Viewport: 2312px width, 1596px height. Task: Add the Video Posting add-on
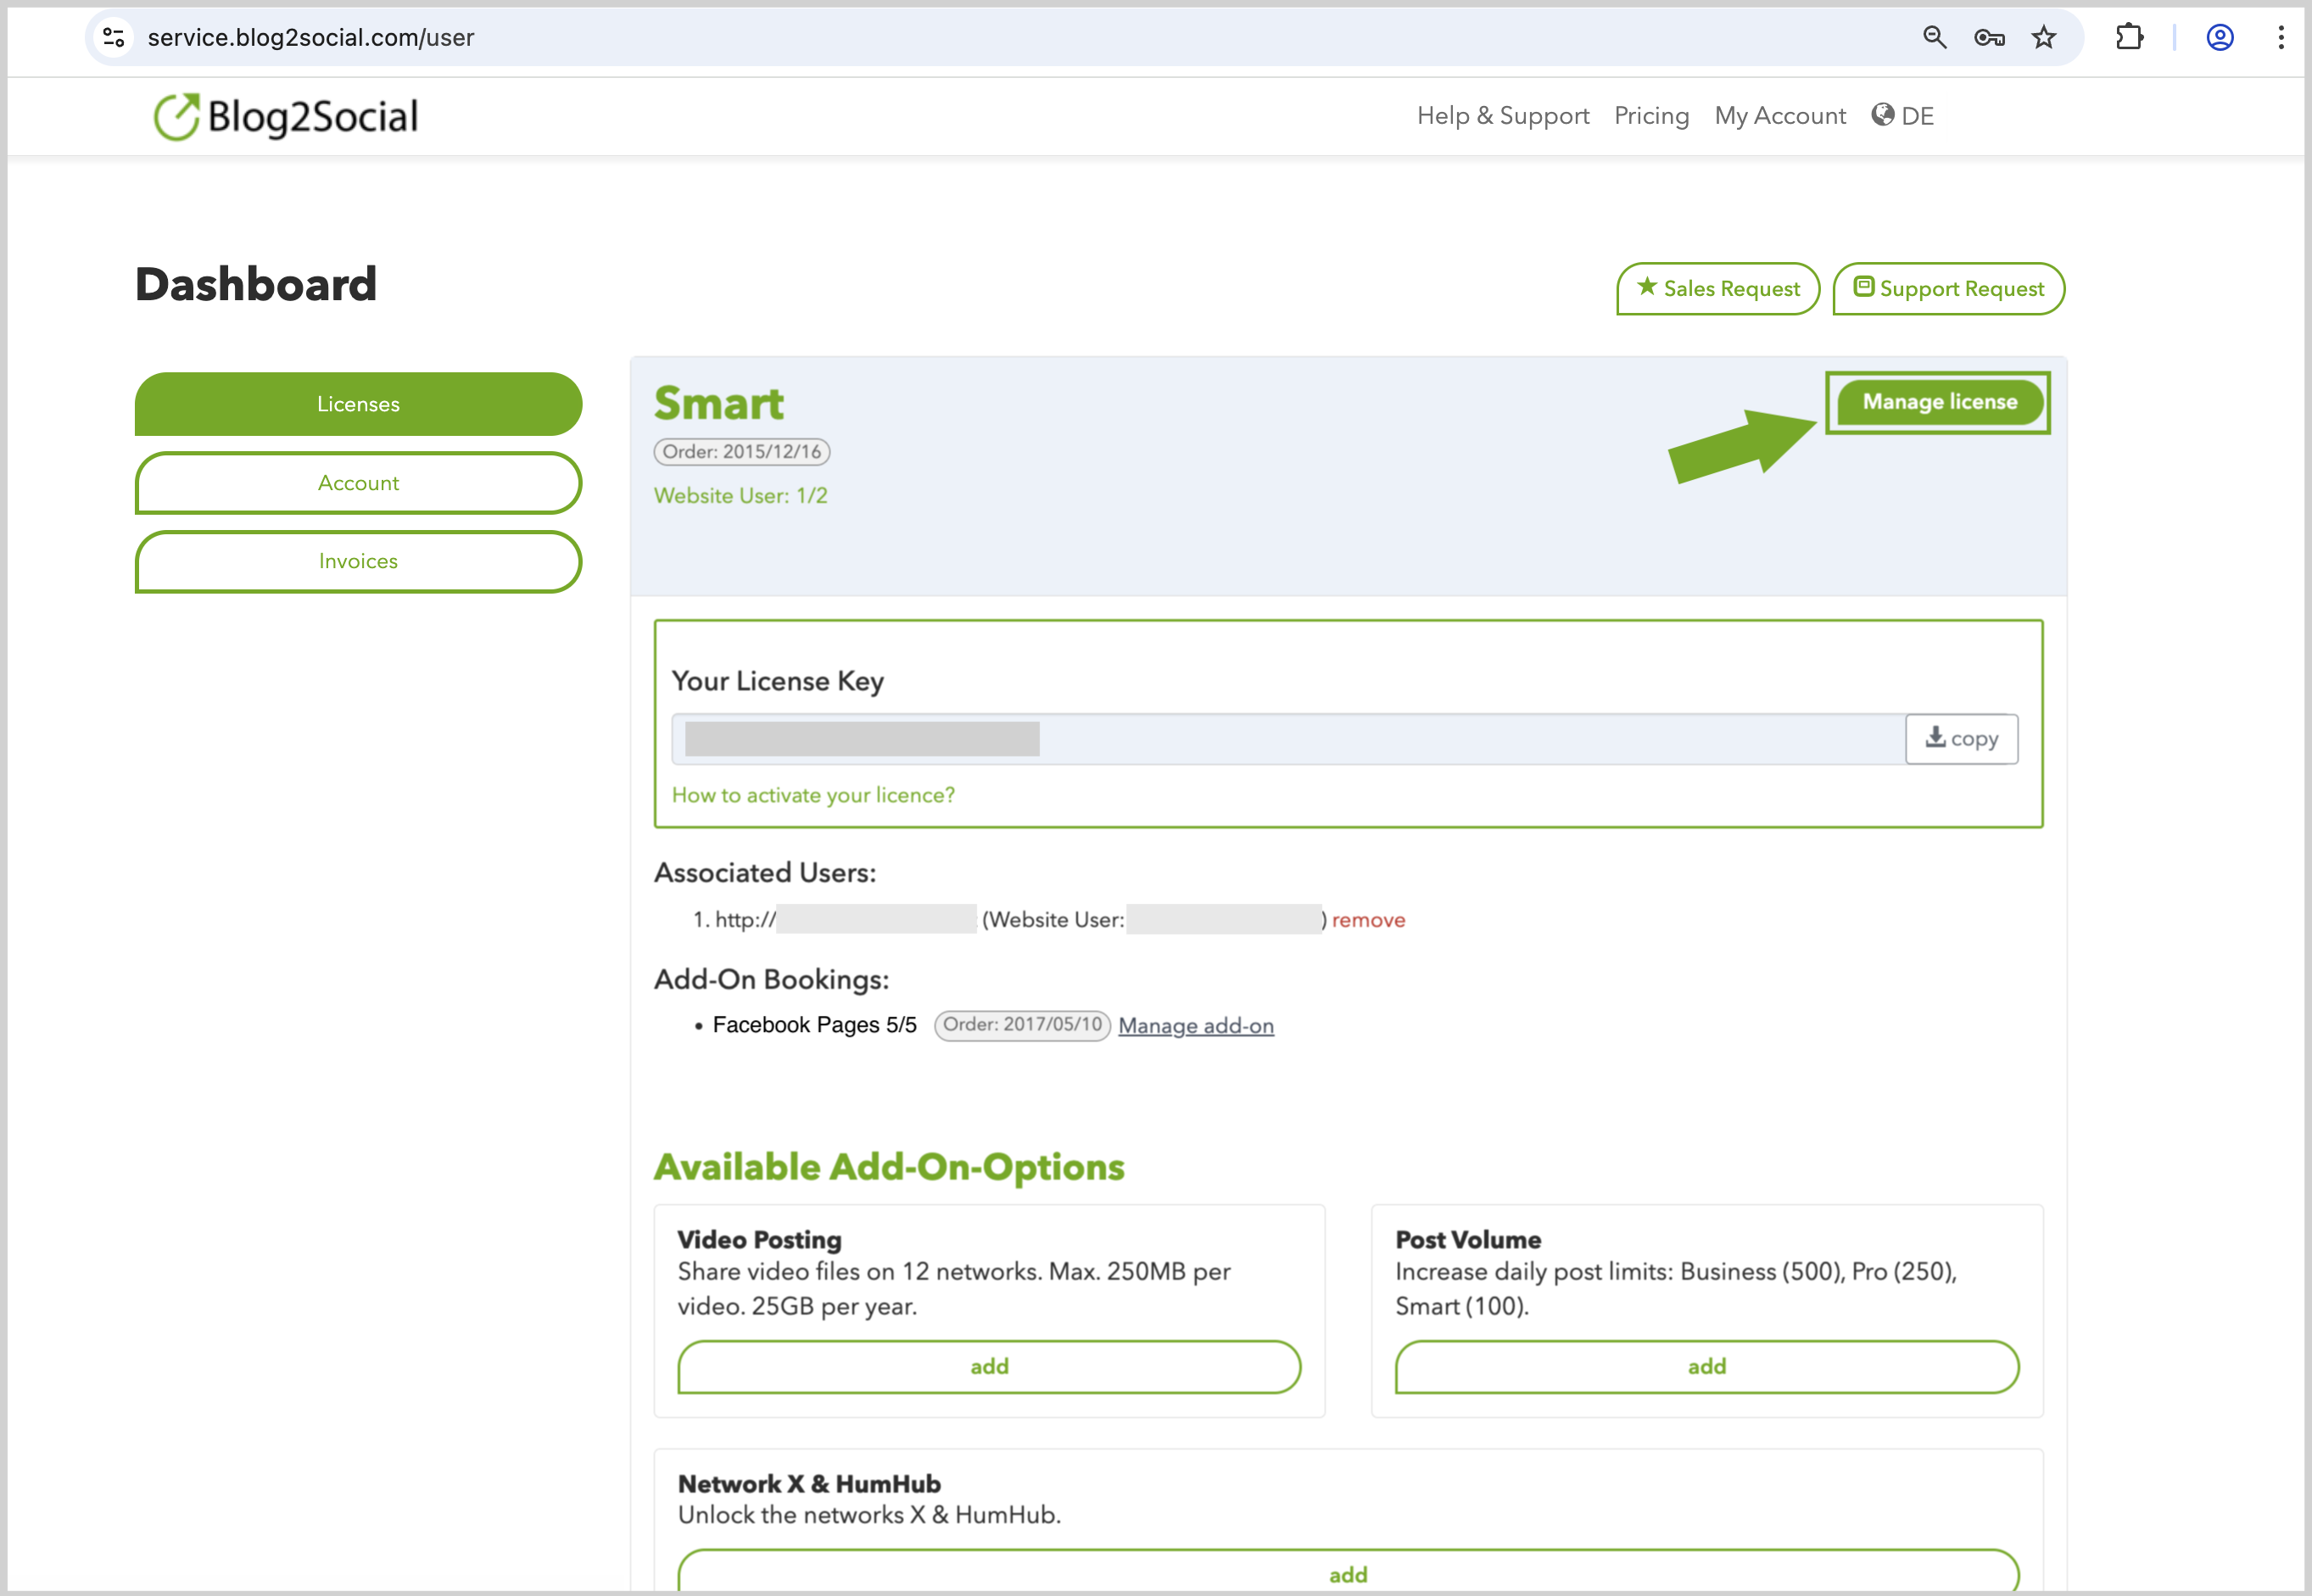989,1367
